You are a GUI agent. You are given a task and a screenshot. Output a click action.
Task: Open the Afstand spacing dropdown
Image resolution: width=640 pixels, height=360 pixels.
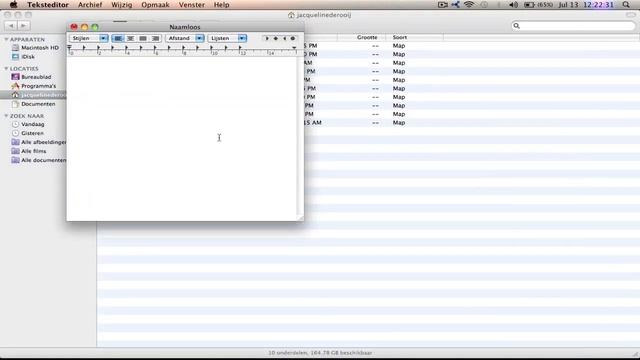coord(184,38)
